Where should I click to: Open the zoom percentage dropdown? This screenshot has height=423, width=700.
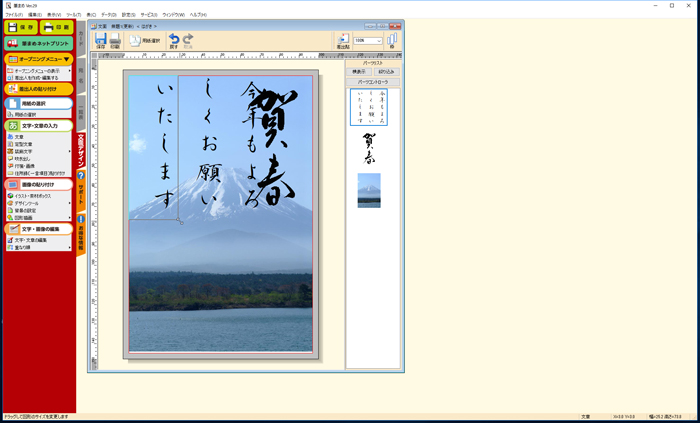click(379, 41)
